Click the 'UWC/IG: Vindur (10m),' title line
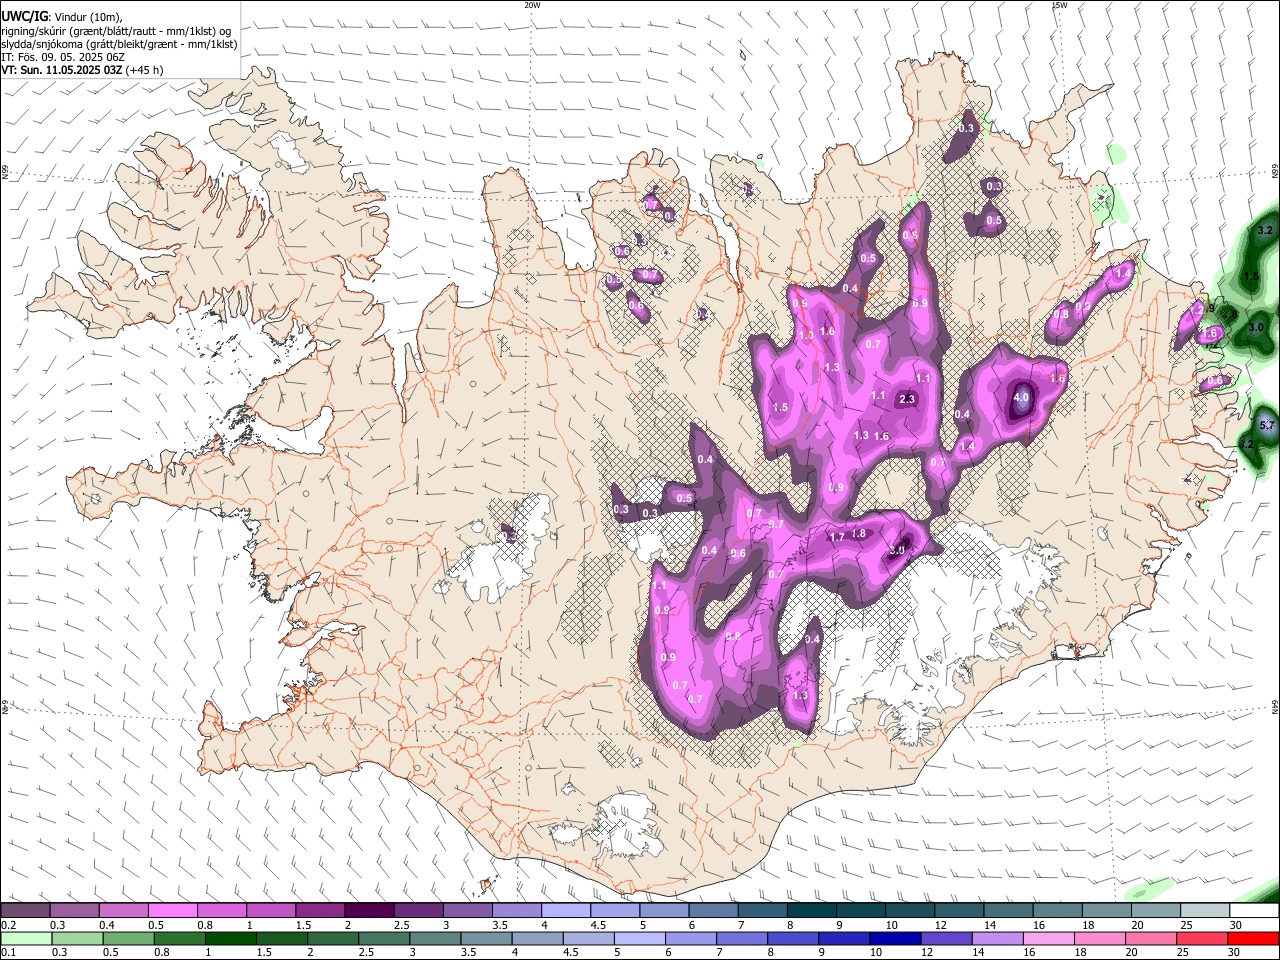 click(61, 16)
